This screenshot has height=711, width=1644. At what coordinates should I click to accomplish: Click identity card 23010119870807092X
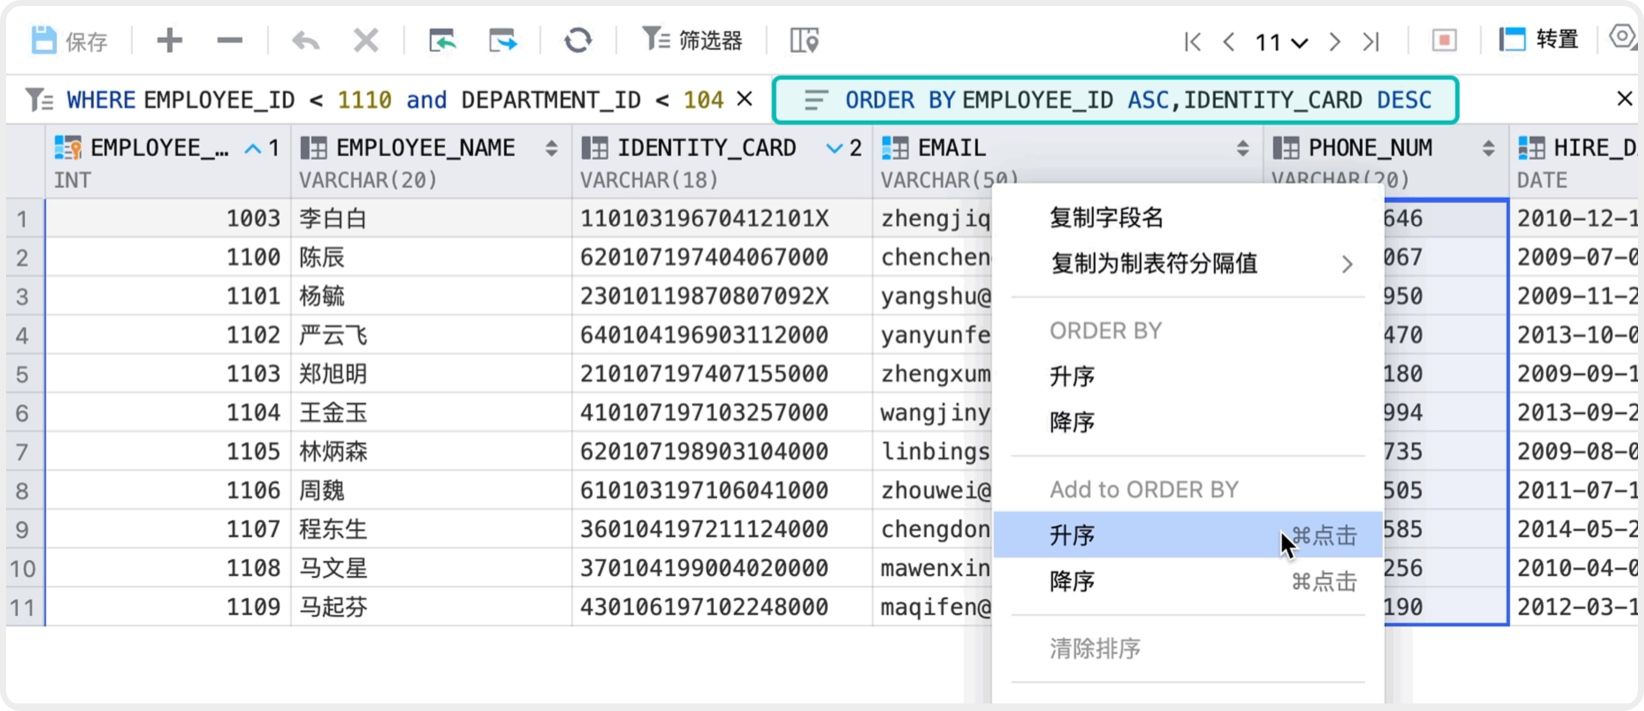[x=722, y=297]
